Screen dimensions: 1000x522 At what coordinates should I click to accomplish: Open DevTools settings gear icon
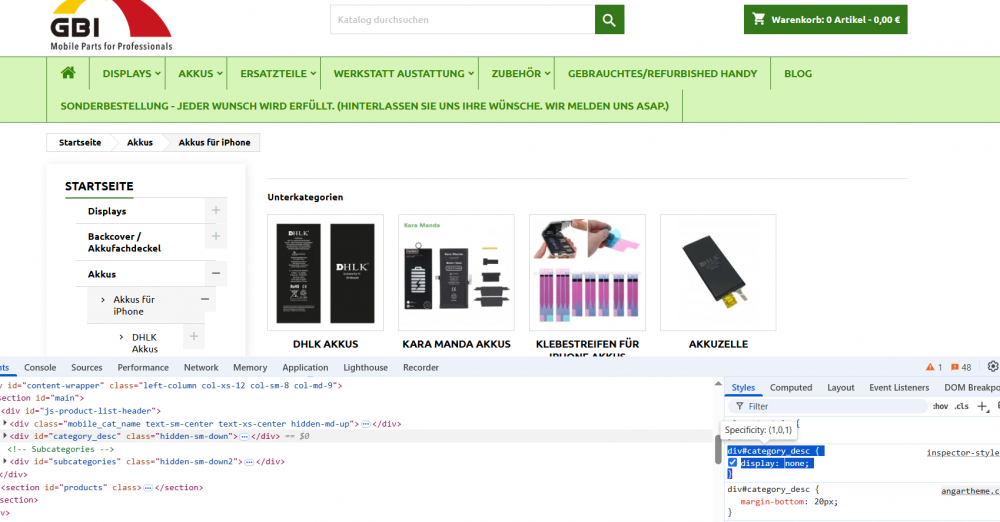pos(993,366)
